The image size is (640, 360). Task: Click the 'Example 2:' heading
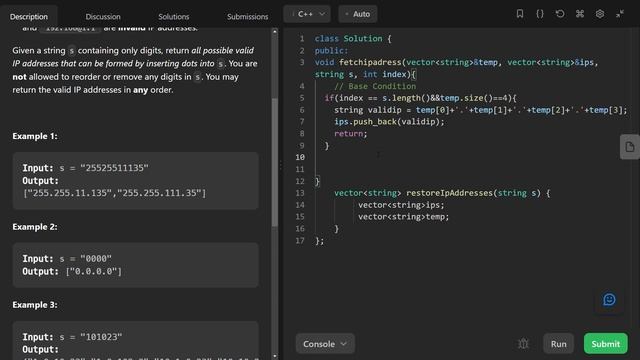tap(35, 227)
